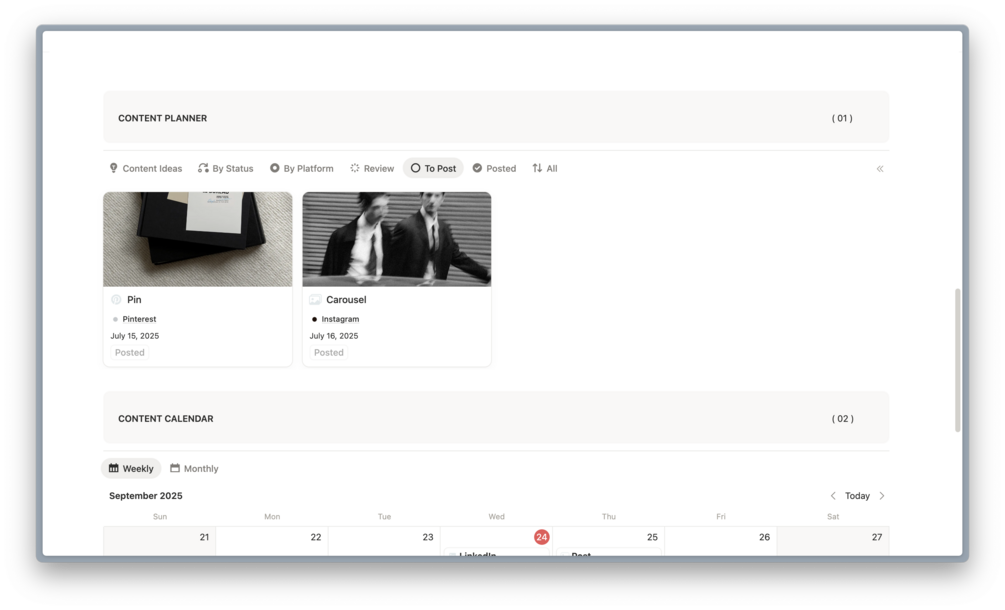1005x610 pixels.
Task: Select Sunday the 21st cell
Action: click(x=160, y=541)
